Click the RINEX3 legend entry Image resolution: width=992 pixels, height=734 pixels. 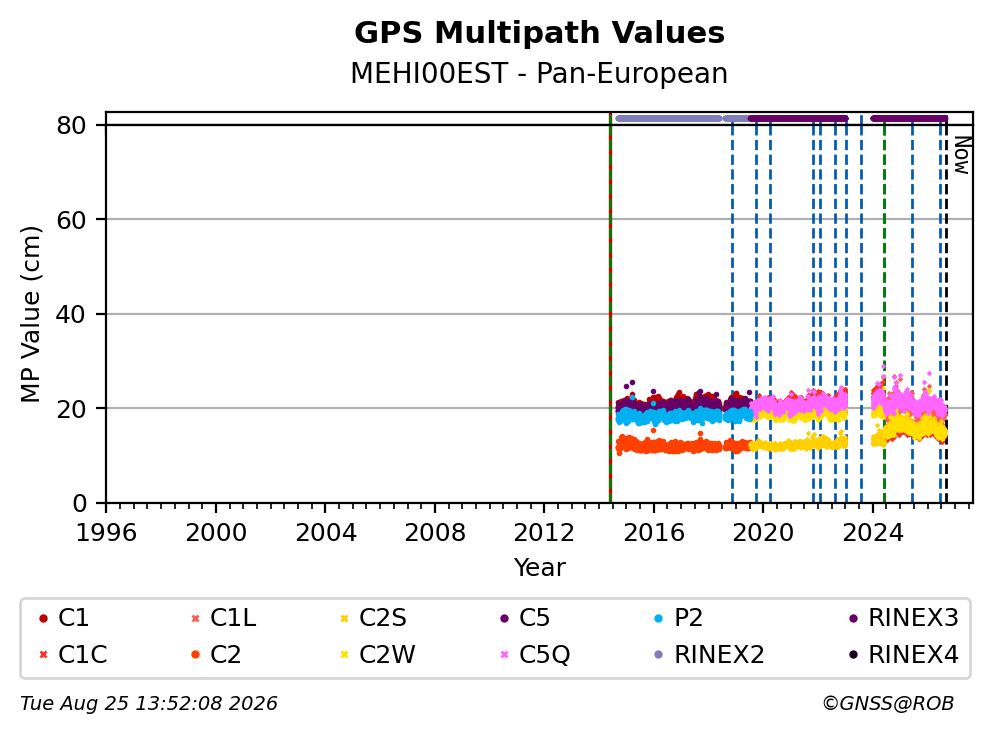click(x=903, y=618)
